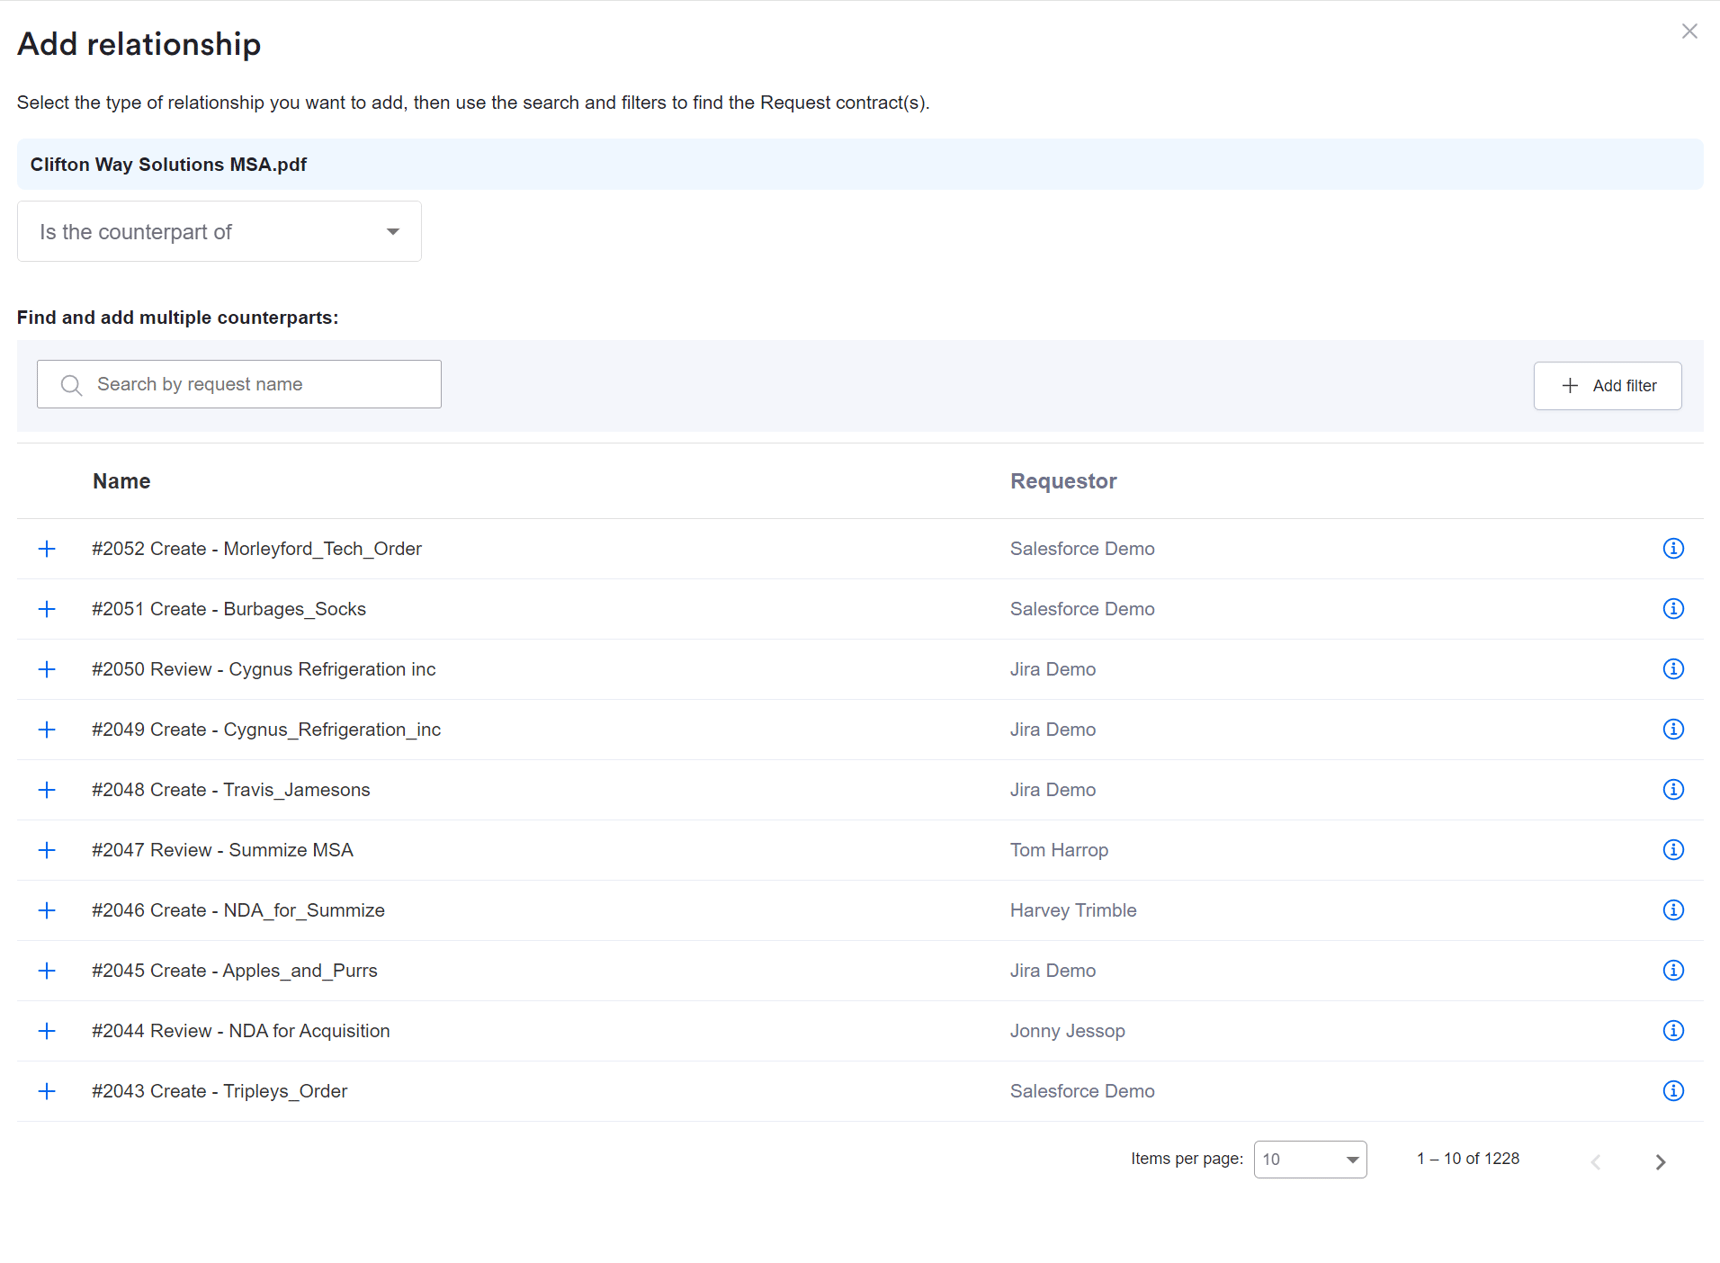View info for #2051 Create - Burbages_Socks
The height and width of the screenshot is (1263, 1720).
point(1673,608)
